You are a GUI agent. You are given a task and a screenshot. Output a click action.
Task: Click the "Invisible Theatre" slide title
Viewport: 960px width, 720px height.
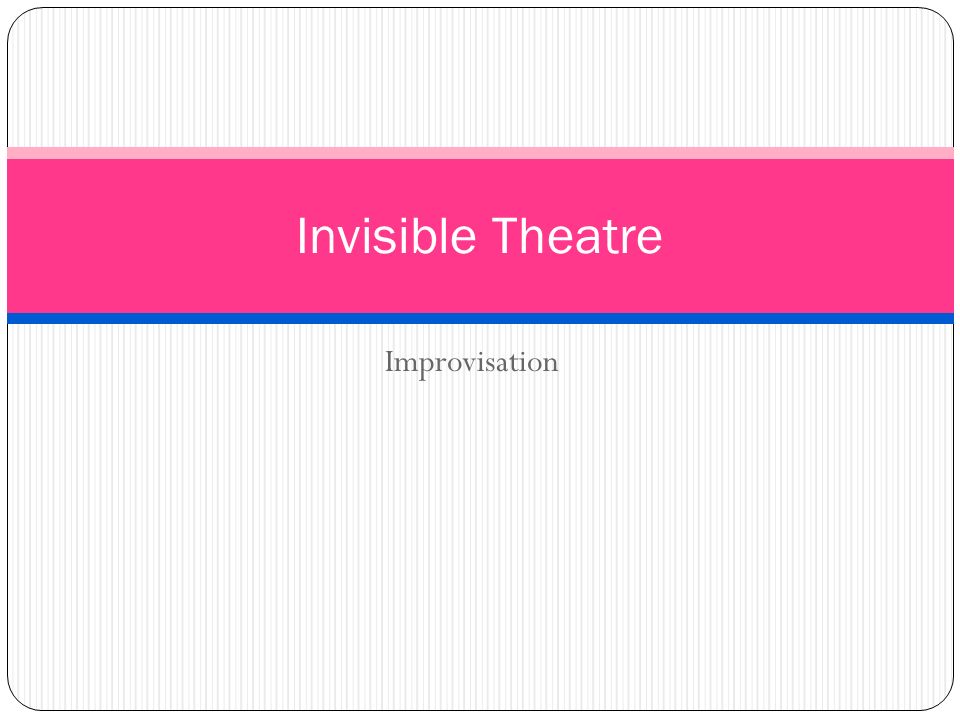click(x=479, y=236)
